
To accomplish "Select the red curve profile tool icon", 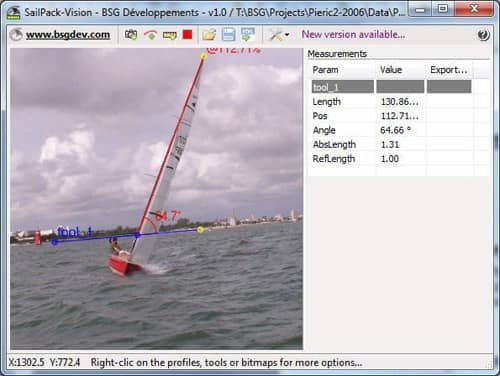I will coord(150,35).
